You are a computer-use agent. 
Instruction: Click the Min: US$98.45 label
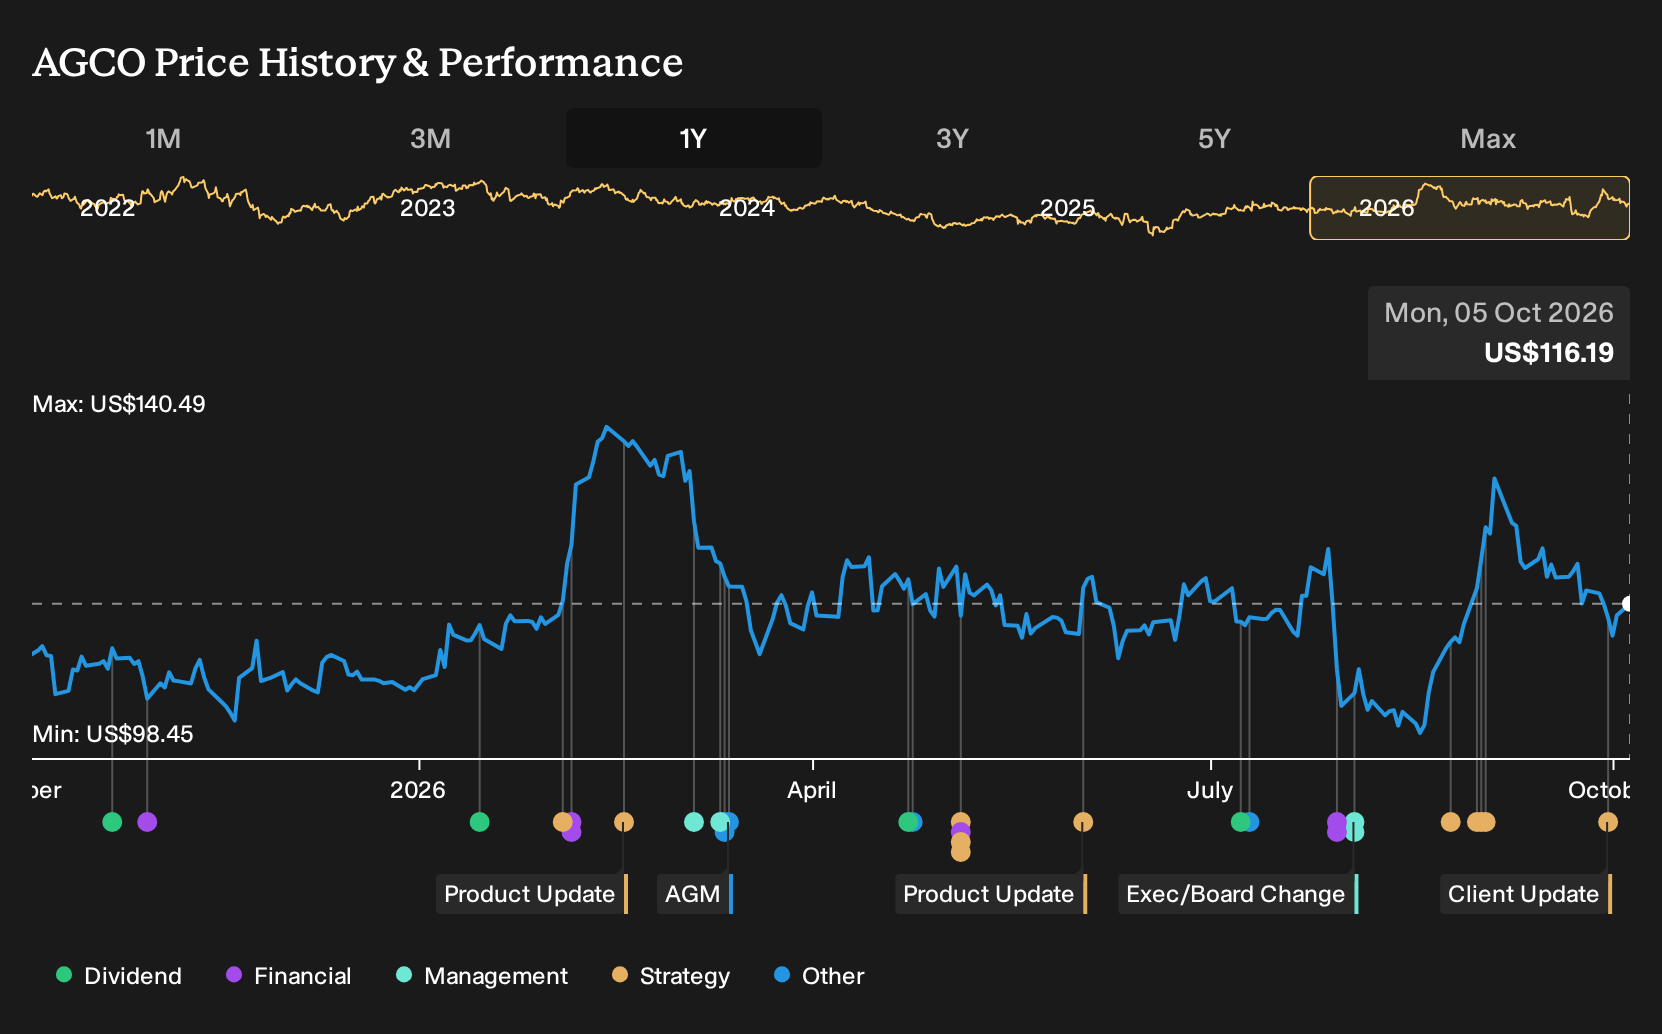tap(113, 734)
